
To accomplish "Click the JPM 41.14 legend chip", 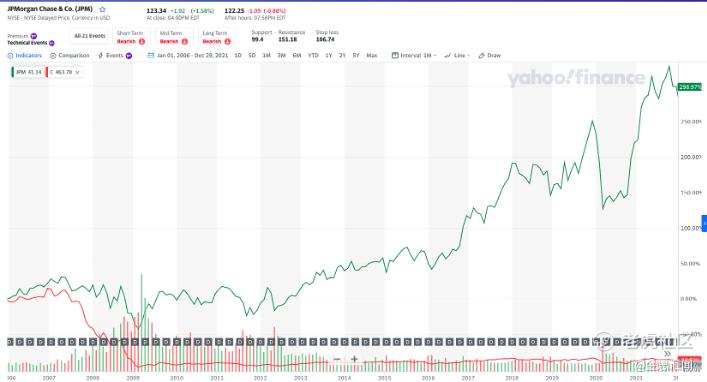I will pos(28,72).
